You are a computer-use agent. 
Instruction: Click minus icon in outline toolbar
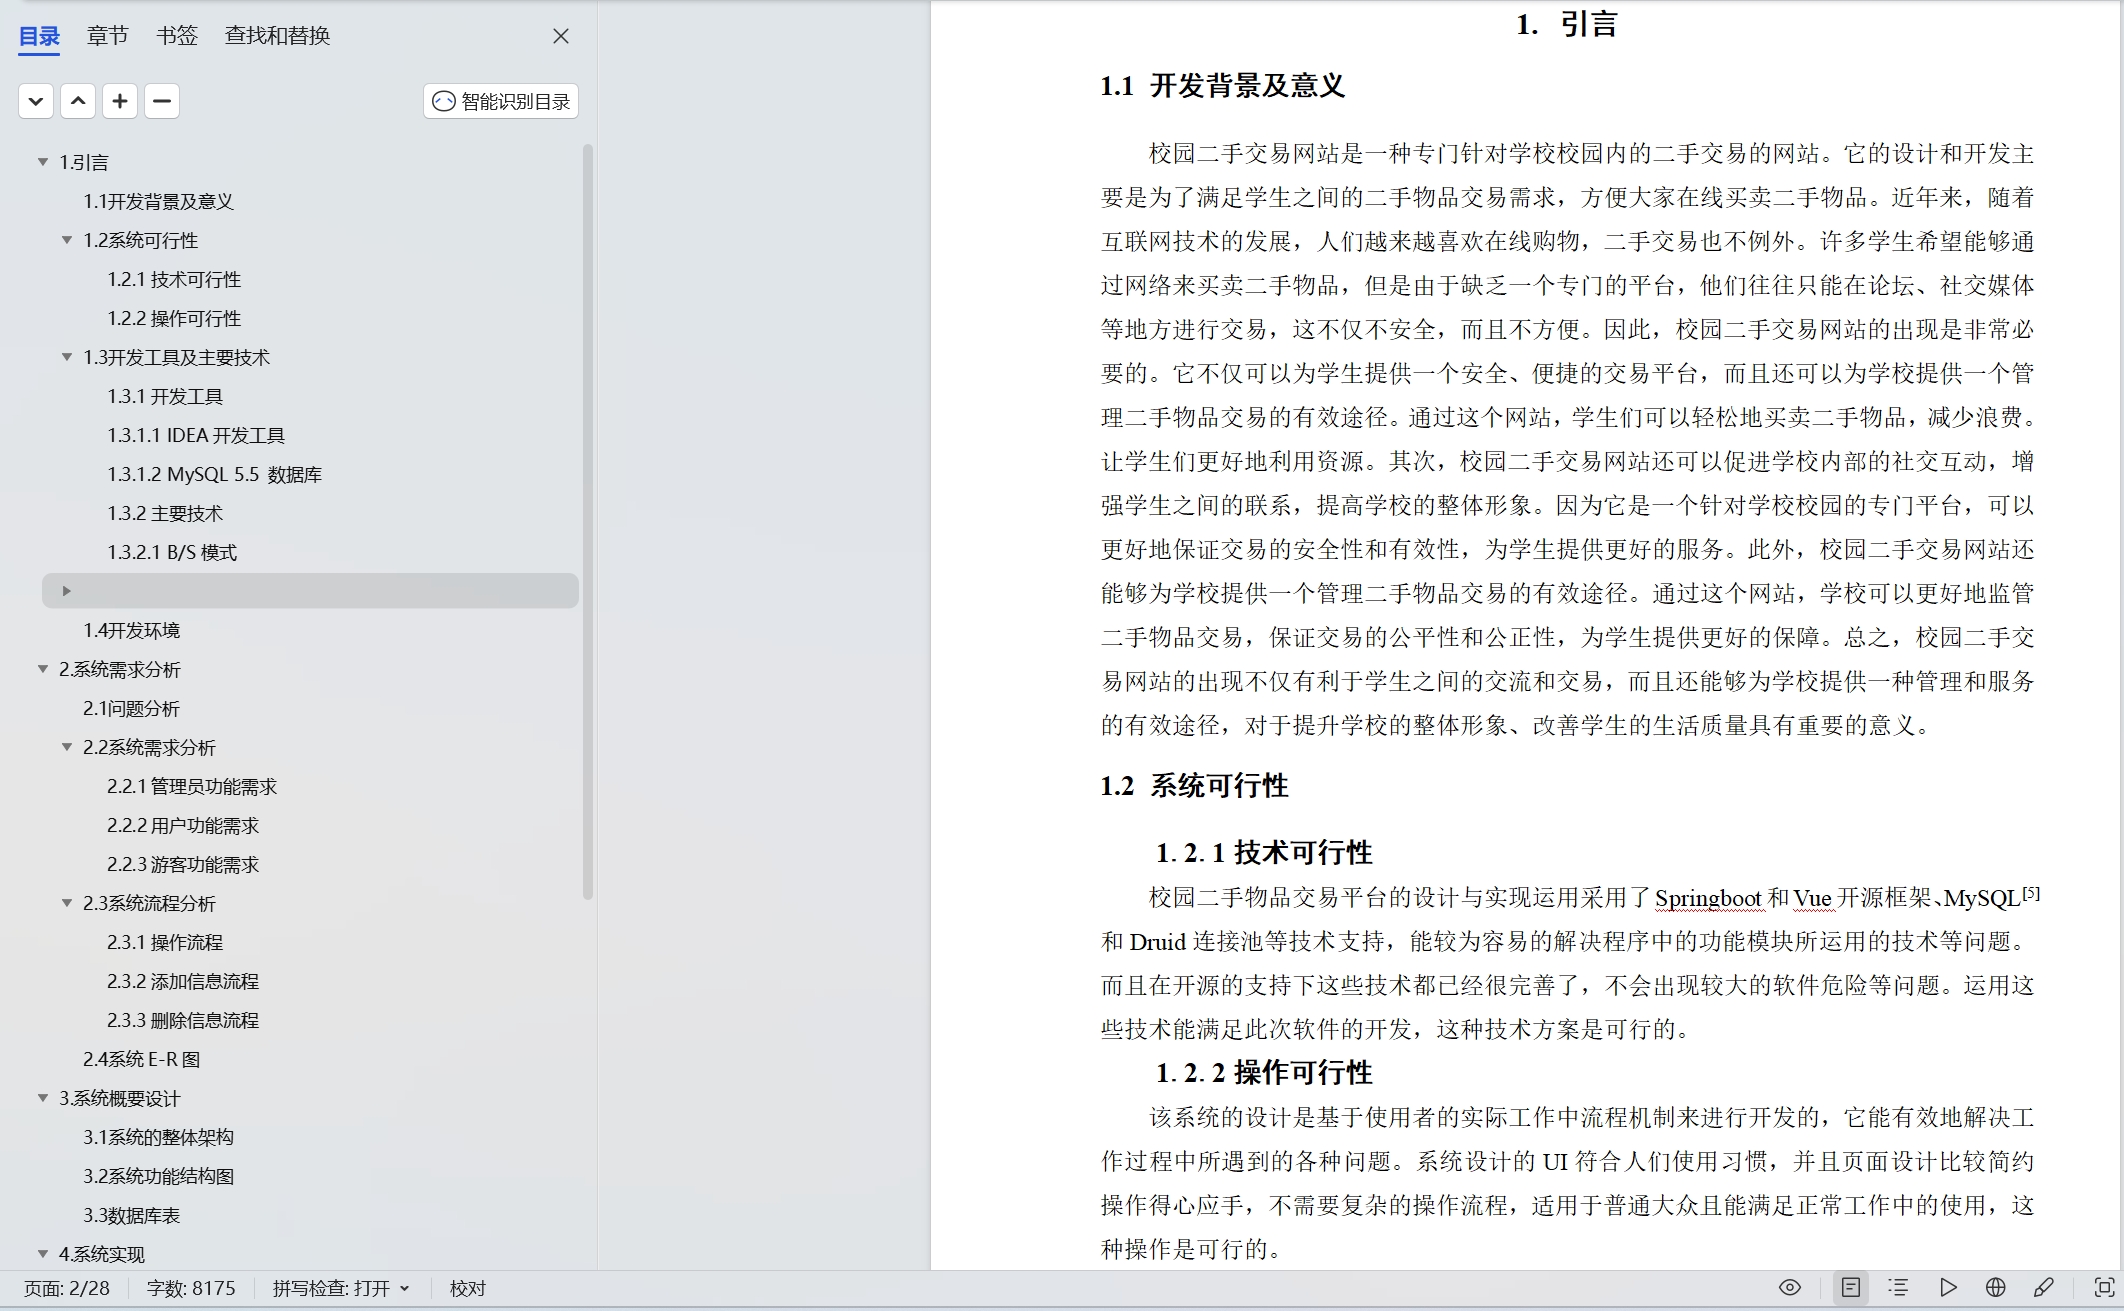click(162, 101)
